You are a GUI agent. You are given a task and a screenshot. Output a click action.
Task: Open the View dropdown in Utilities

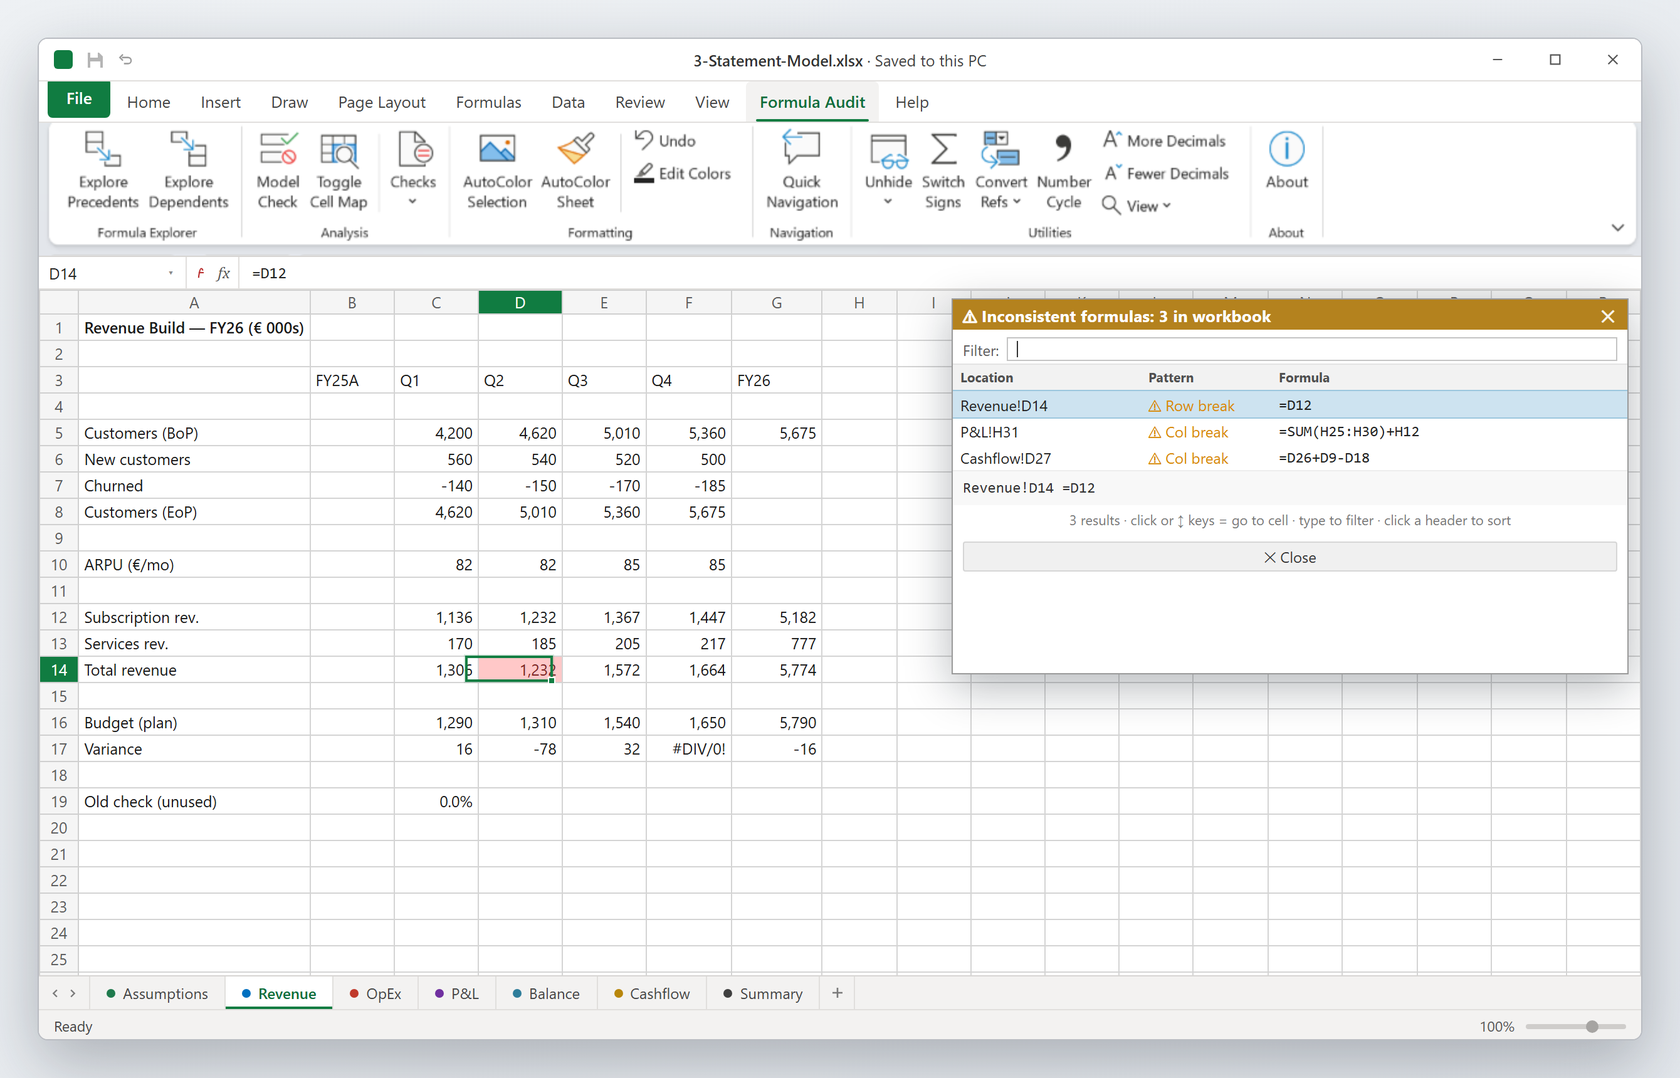[x=1136, y=205]
